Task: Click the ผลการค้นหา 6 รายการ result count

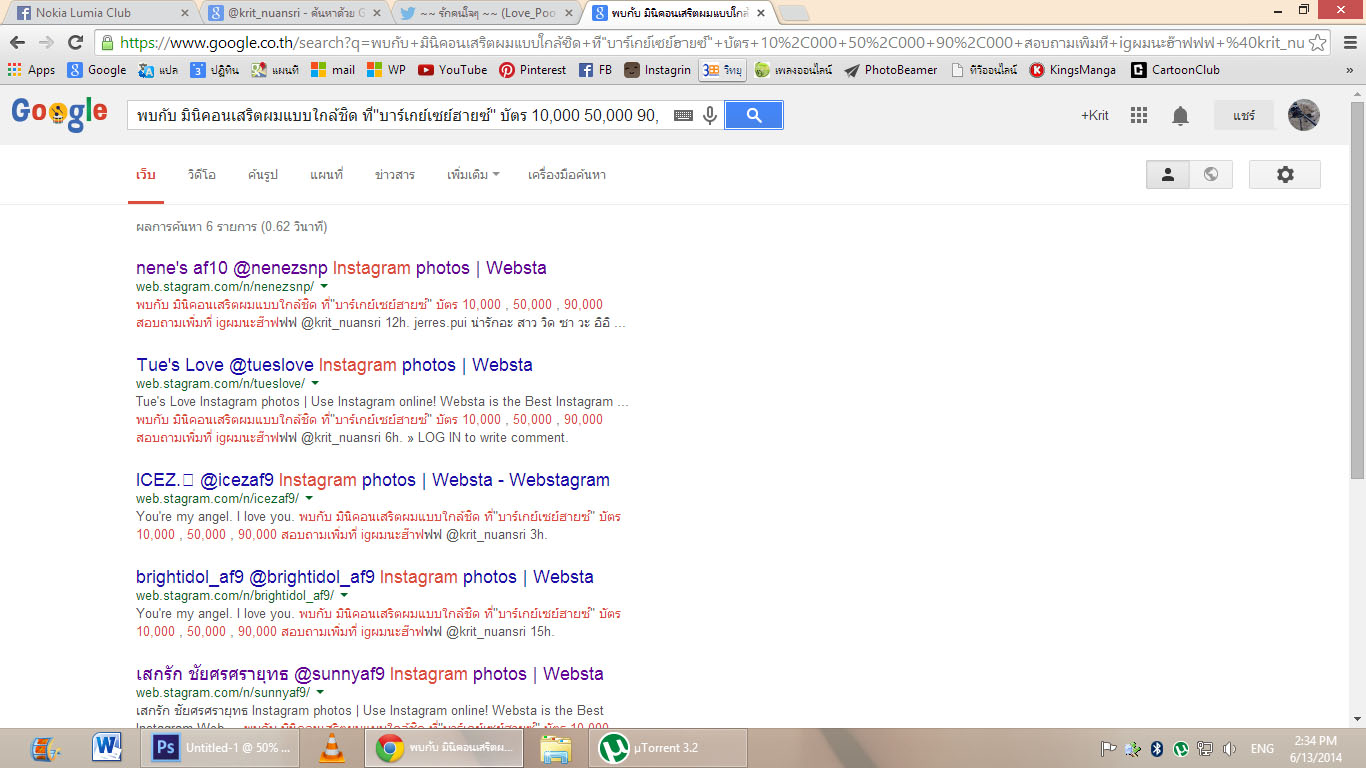Action: point(231,227)
